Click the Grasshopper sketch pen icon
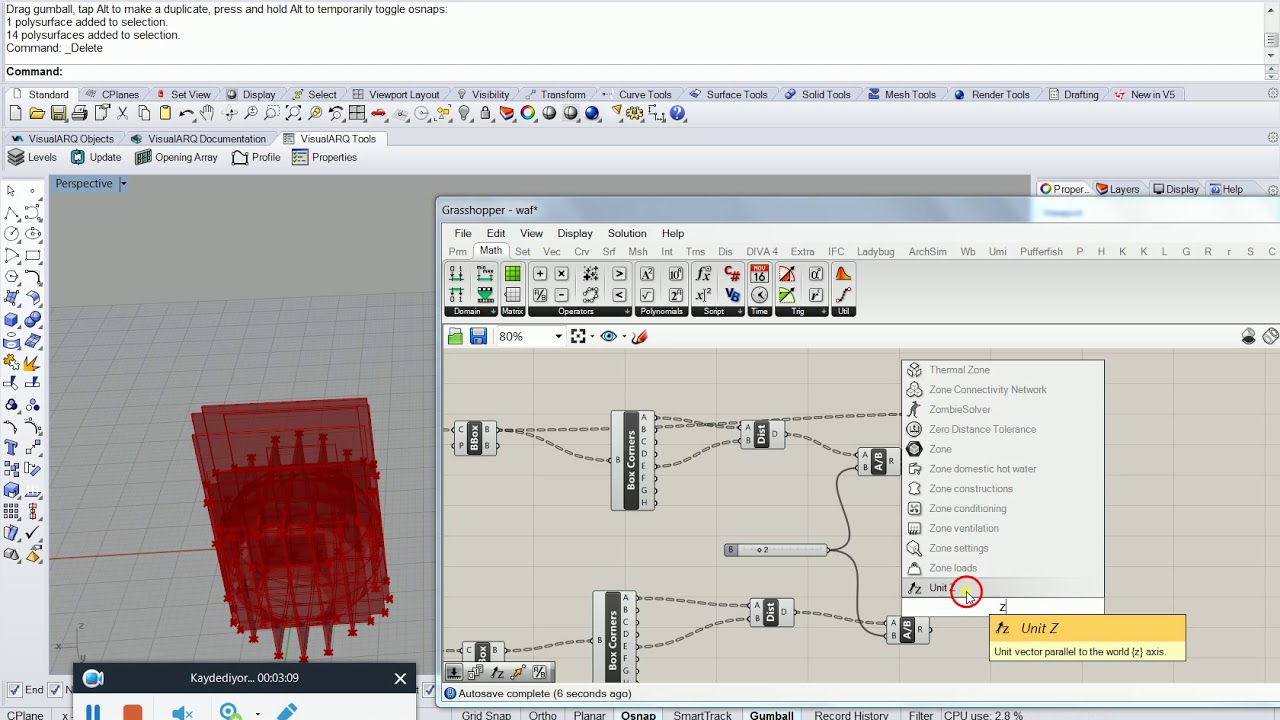 coord(640,337)
